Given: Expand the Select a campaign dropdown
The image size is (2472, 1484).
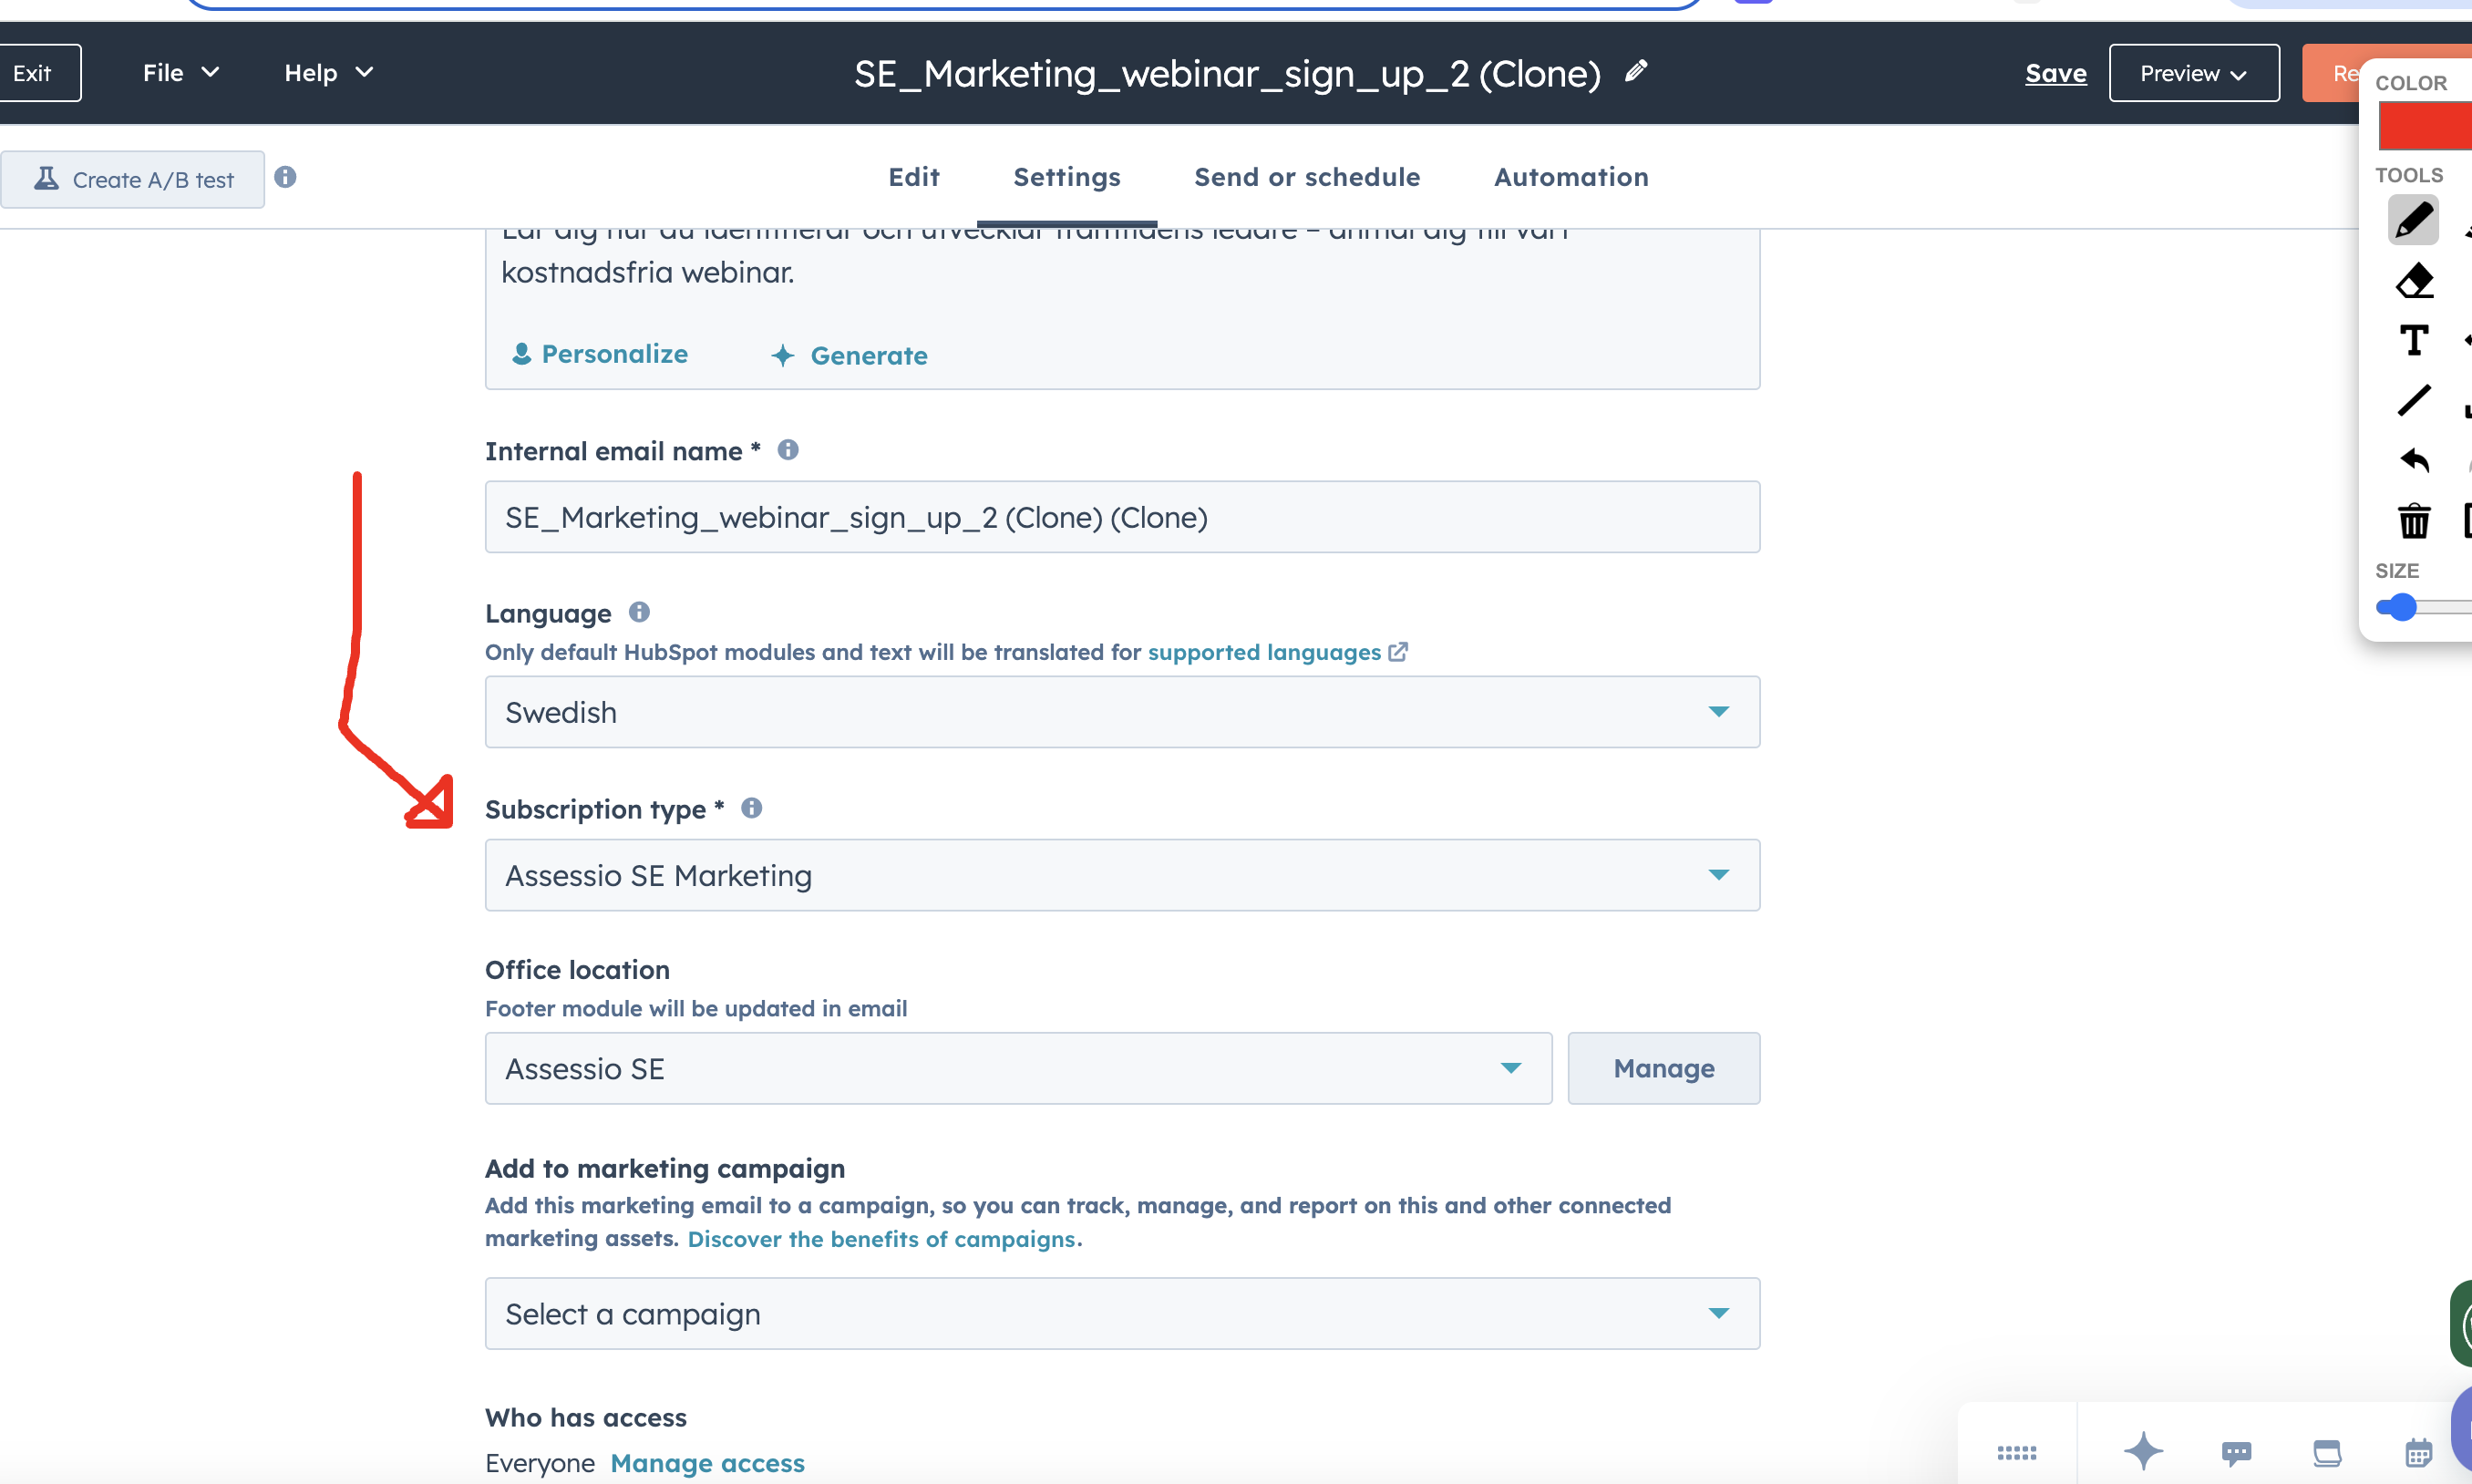Looking at the screenshot, I should tap(1122, 1313).
